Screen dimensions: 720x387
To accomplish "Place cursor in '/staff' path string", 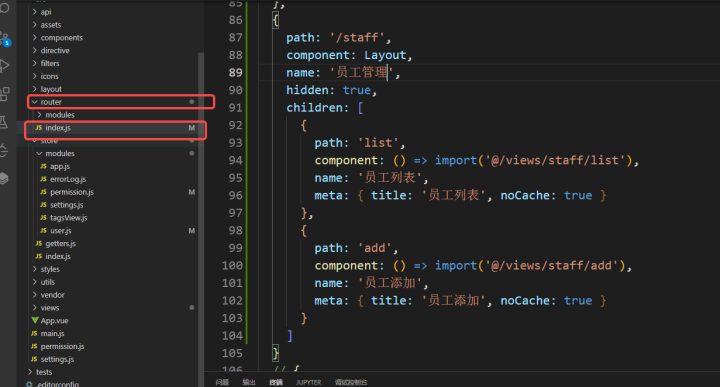I will 356,37.
